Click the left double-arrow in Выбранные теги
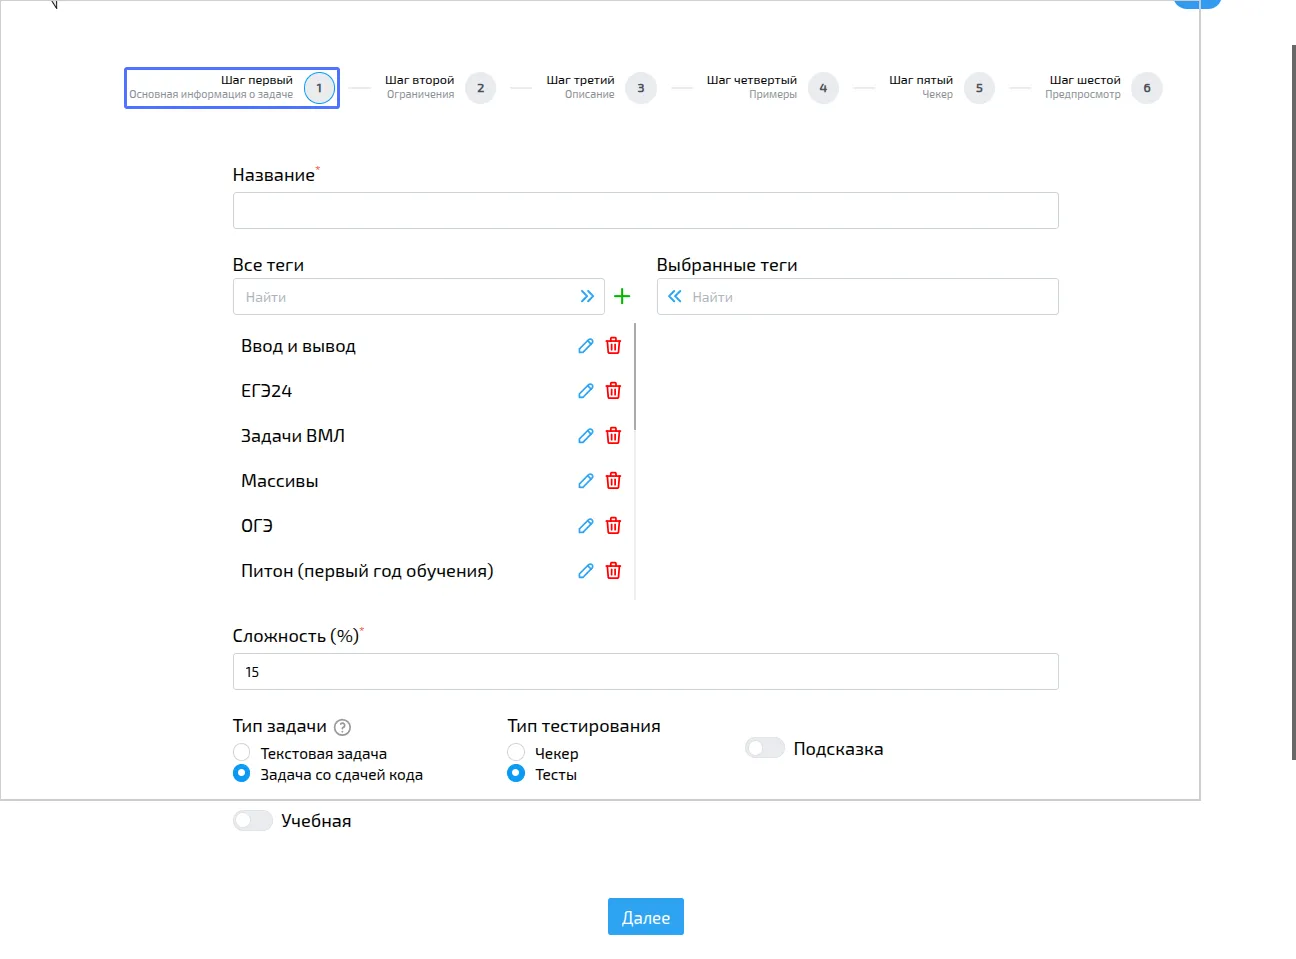Viewport: 1296px width, 959px height. pos(676,295)
